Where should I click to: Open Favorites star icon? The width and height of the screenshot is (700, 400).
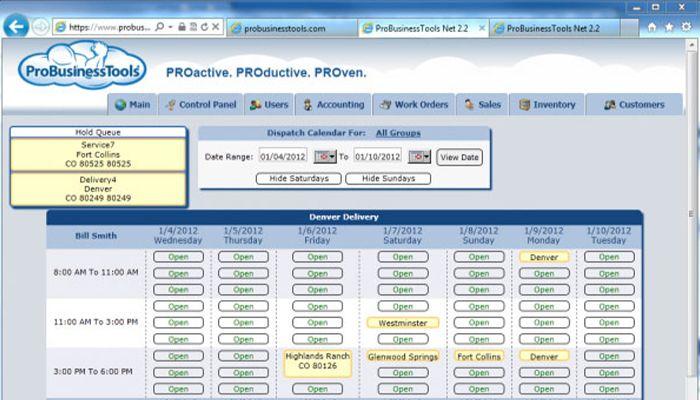coord(669,27)
